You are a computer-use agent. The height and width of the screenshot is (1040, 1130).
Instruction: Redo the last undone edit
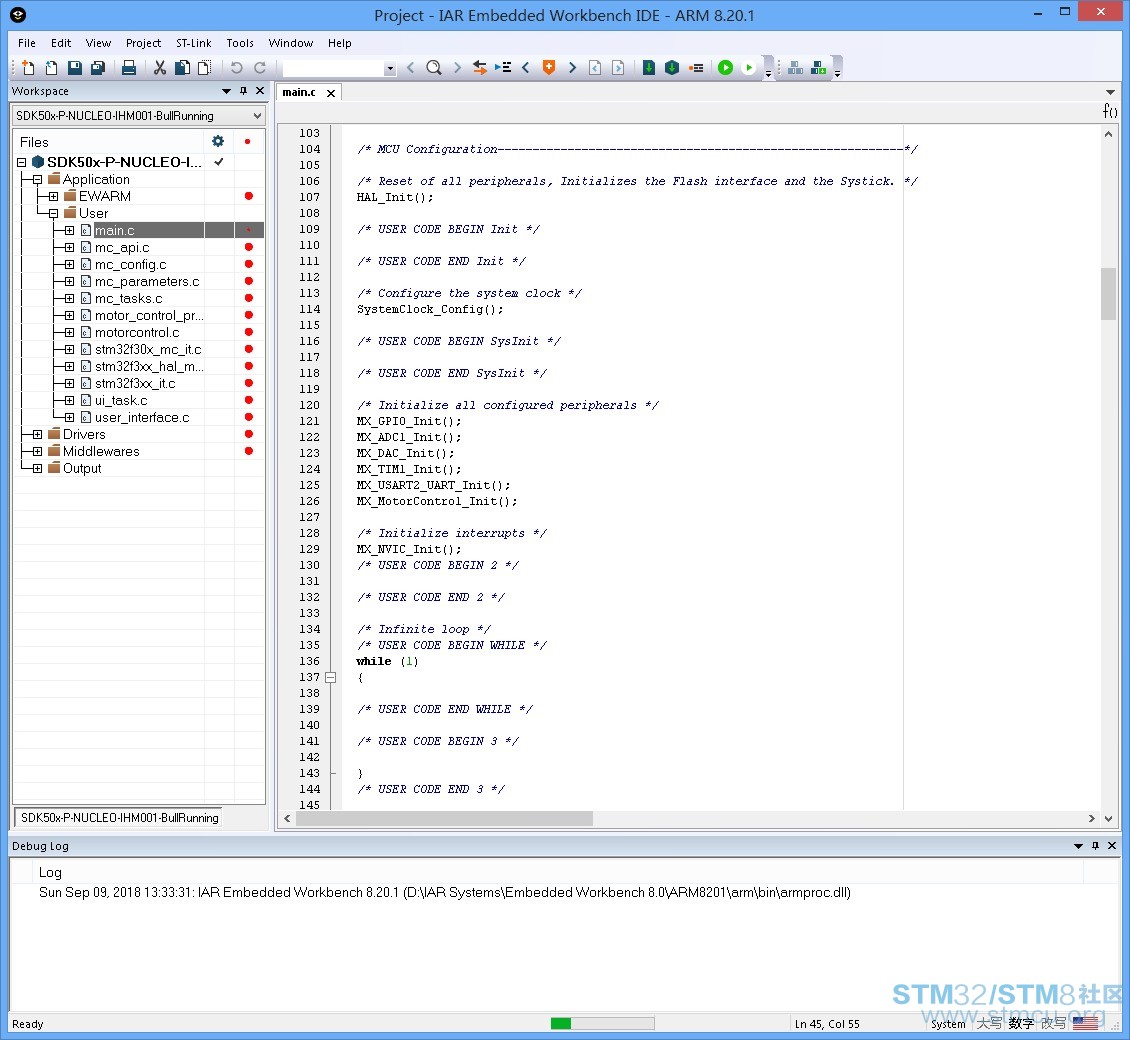[260, 68]
